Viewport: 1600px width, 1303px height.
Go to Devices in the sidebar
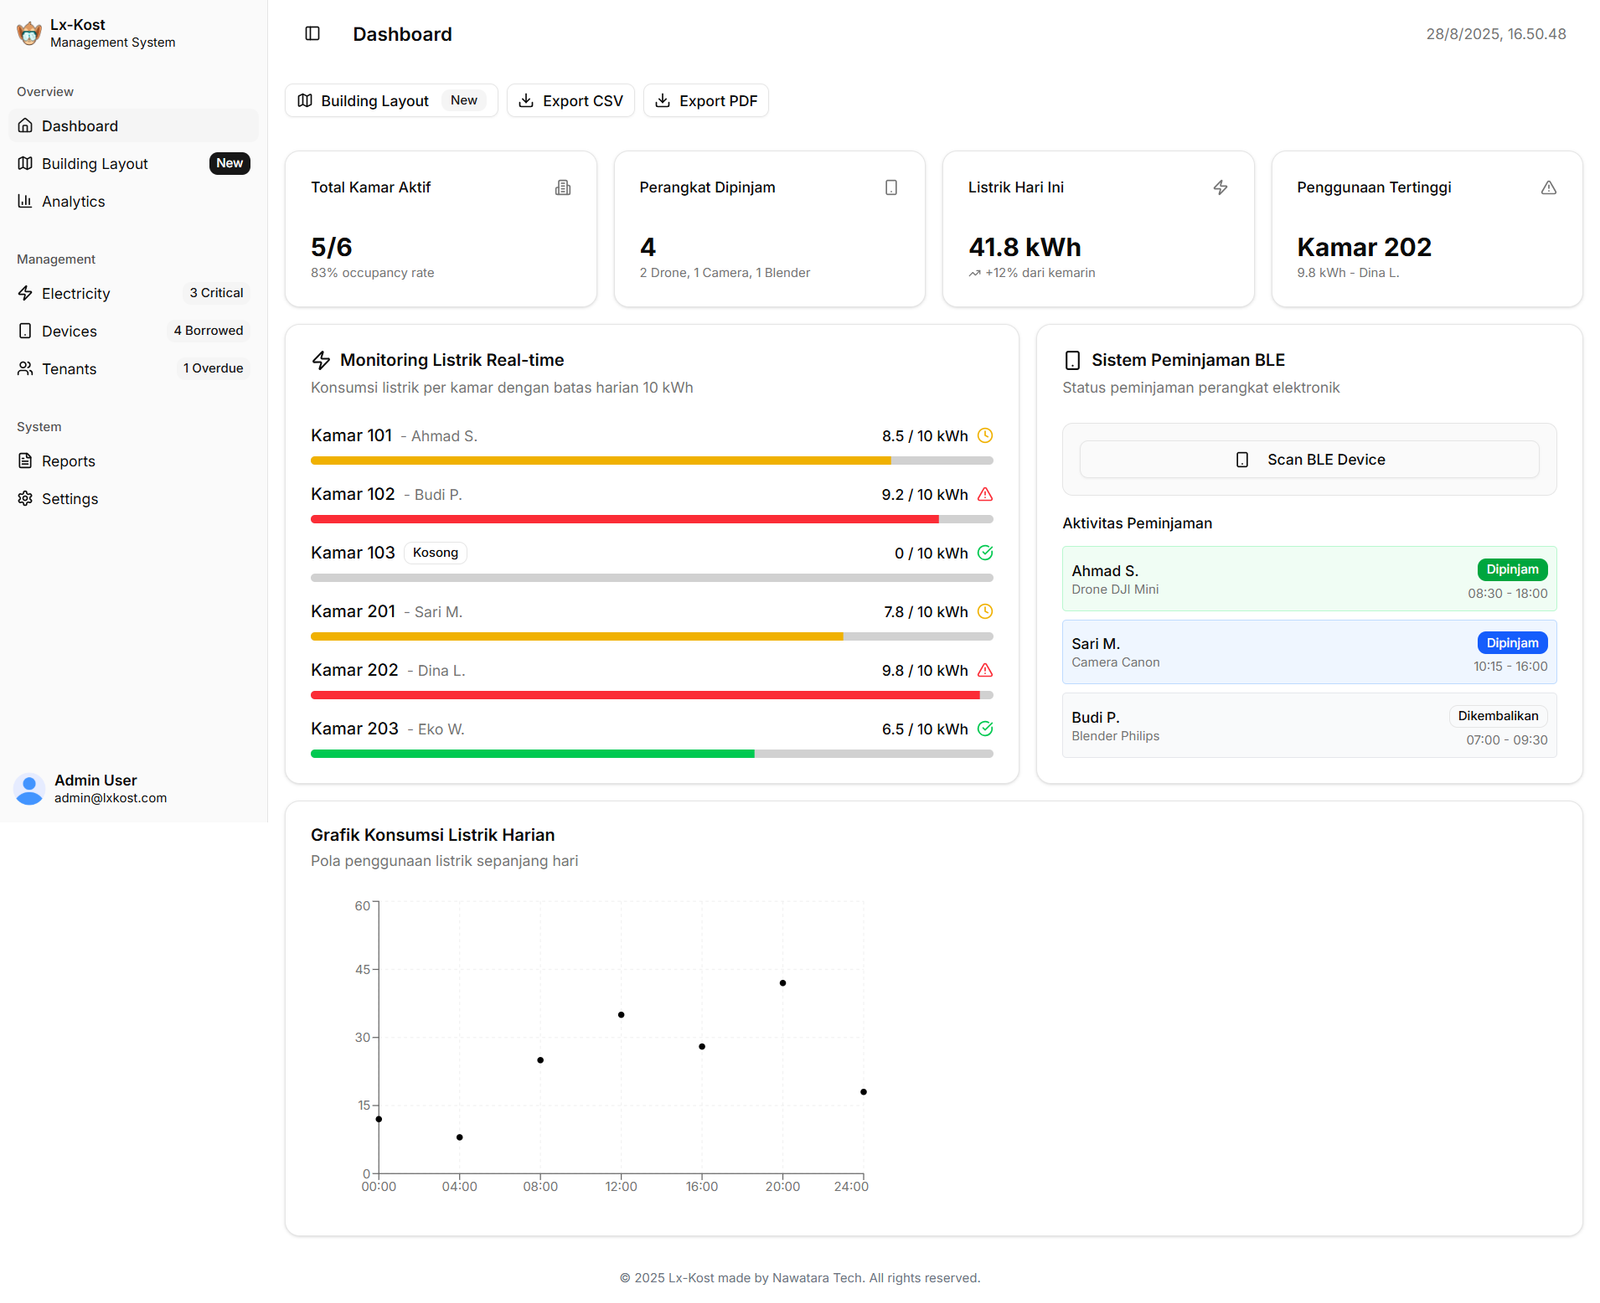click(69, 331)
